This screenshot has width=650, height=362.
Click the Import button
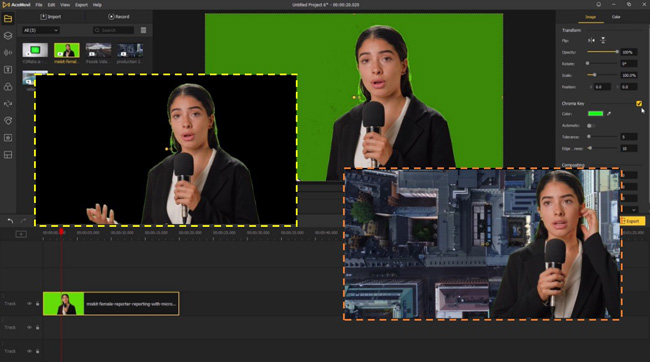pyautogui.click(x=51, y=17)
